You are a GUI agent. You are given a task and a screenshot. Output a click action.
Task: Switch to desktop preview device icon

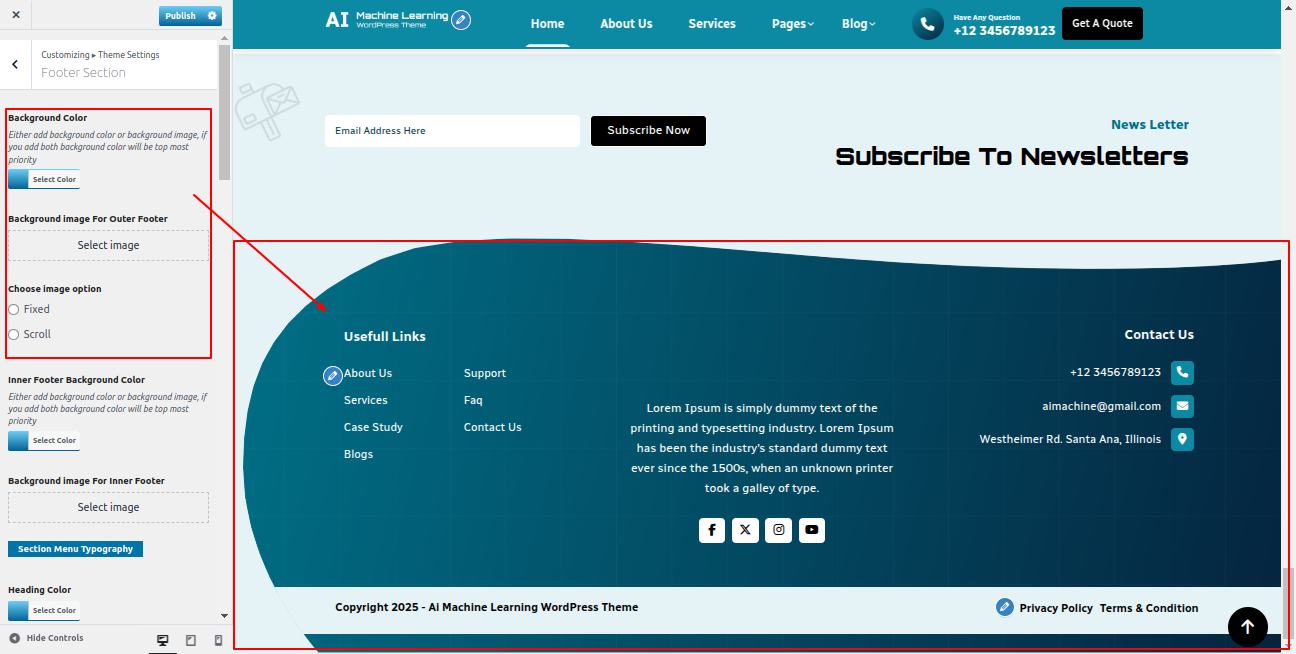(163, 640)
